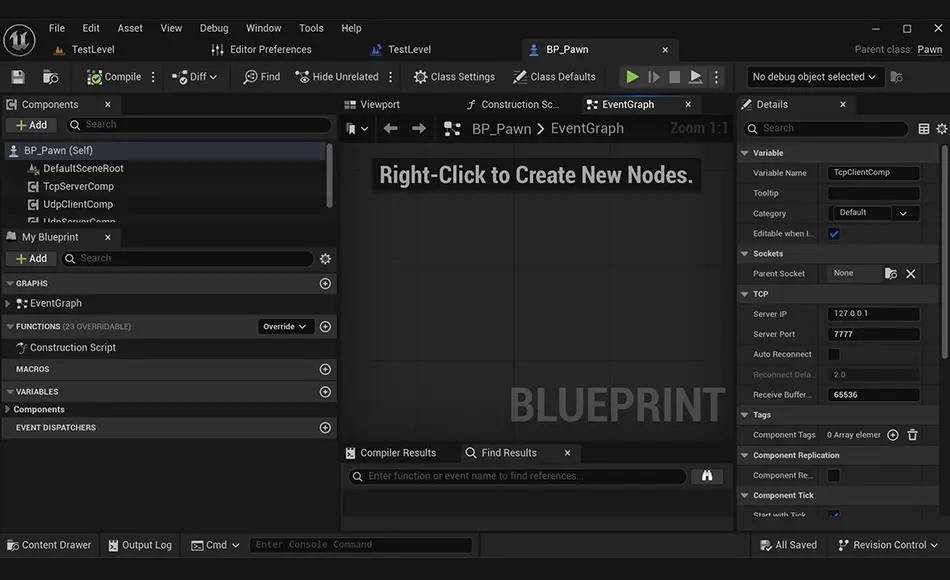The width and height of the screenshot is (950, 580).
Task: Navigate forward in graph history
Action: click(419, 128)
